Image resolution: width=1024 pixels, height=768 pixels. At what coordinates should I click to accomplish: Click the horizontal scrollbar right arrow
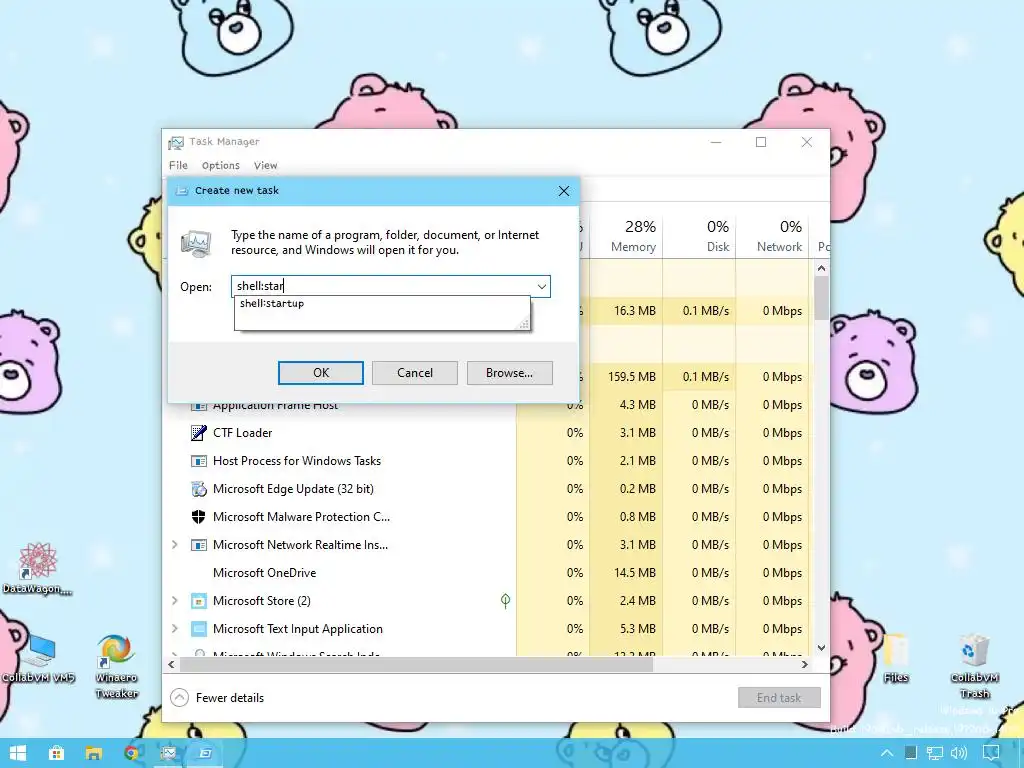pyautogui.click(x=805, y=664)
